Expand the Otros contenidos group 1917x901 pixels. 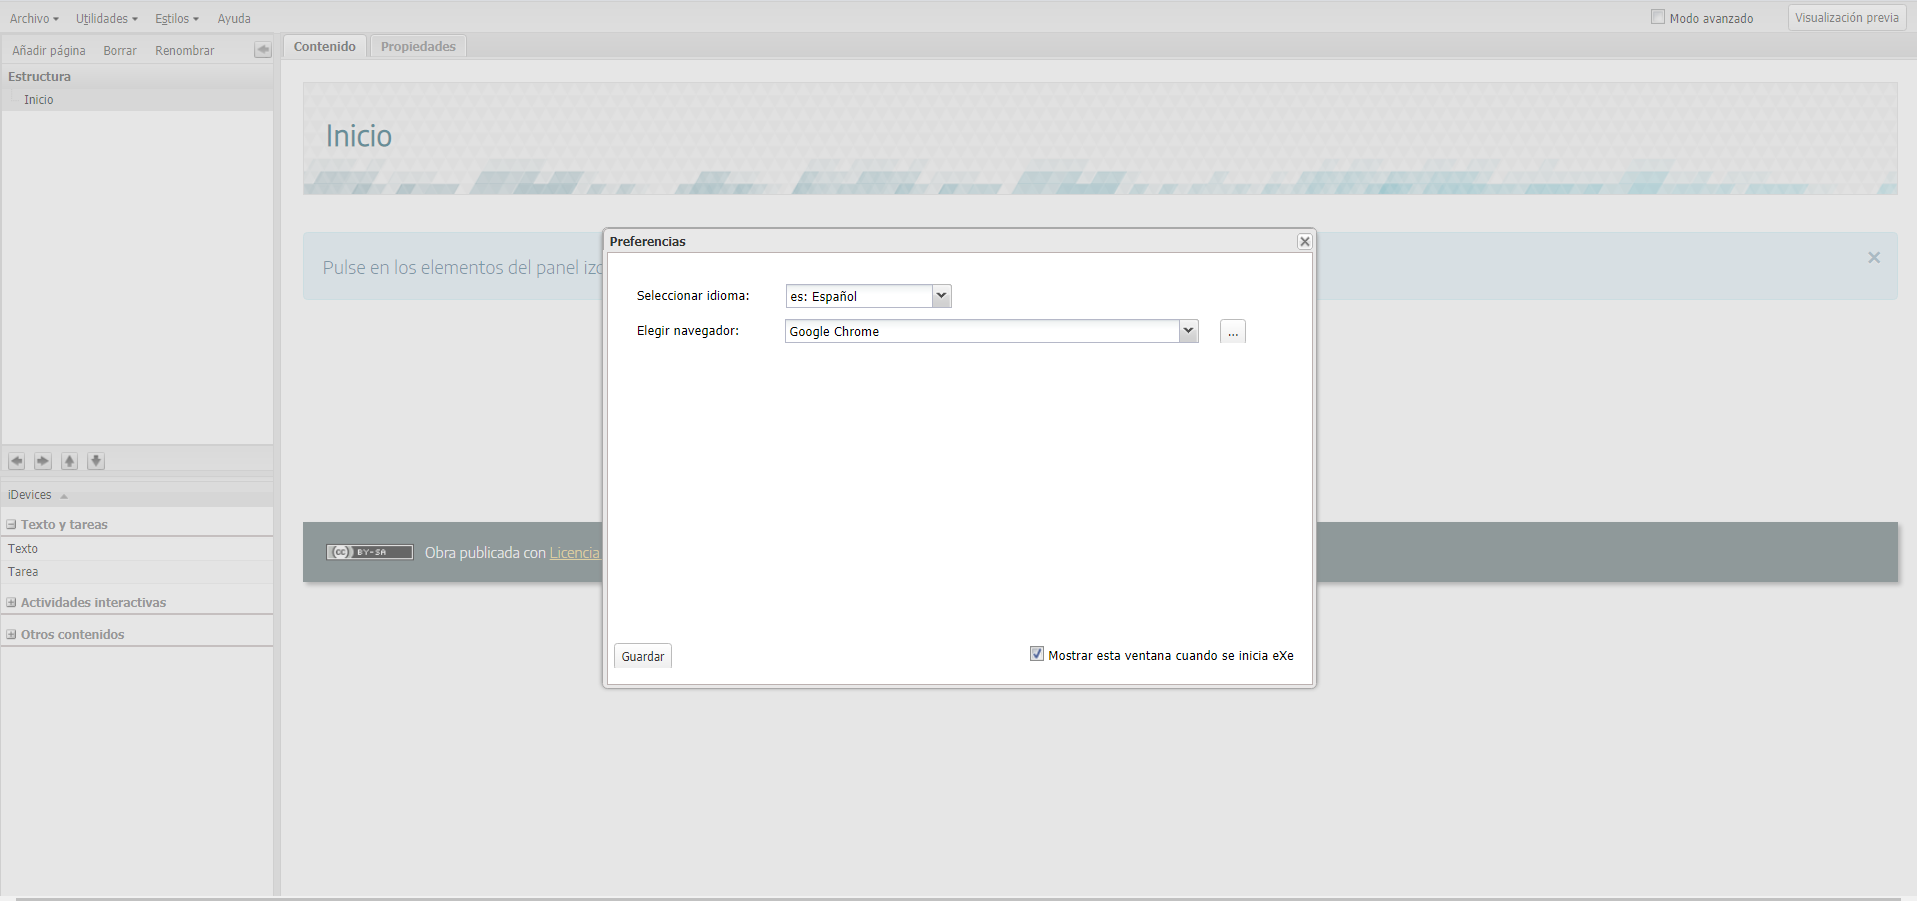pos(12,635)
